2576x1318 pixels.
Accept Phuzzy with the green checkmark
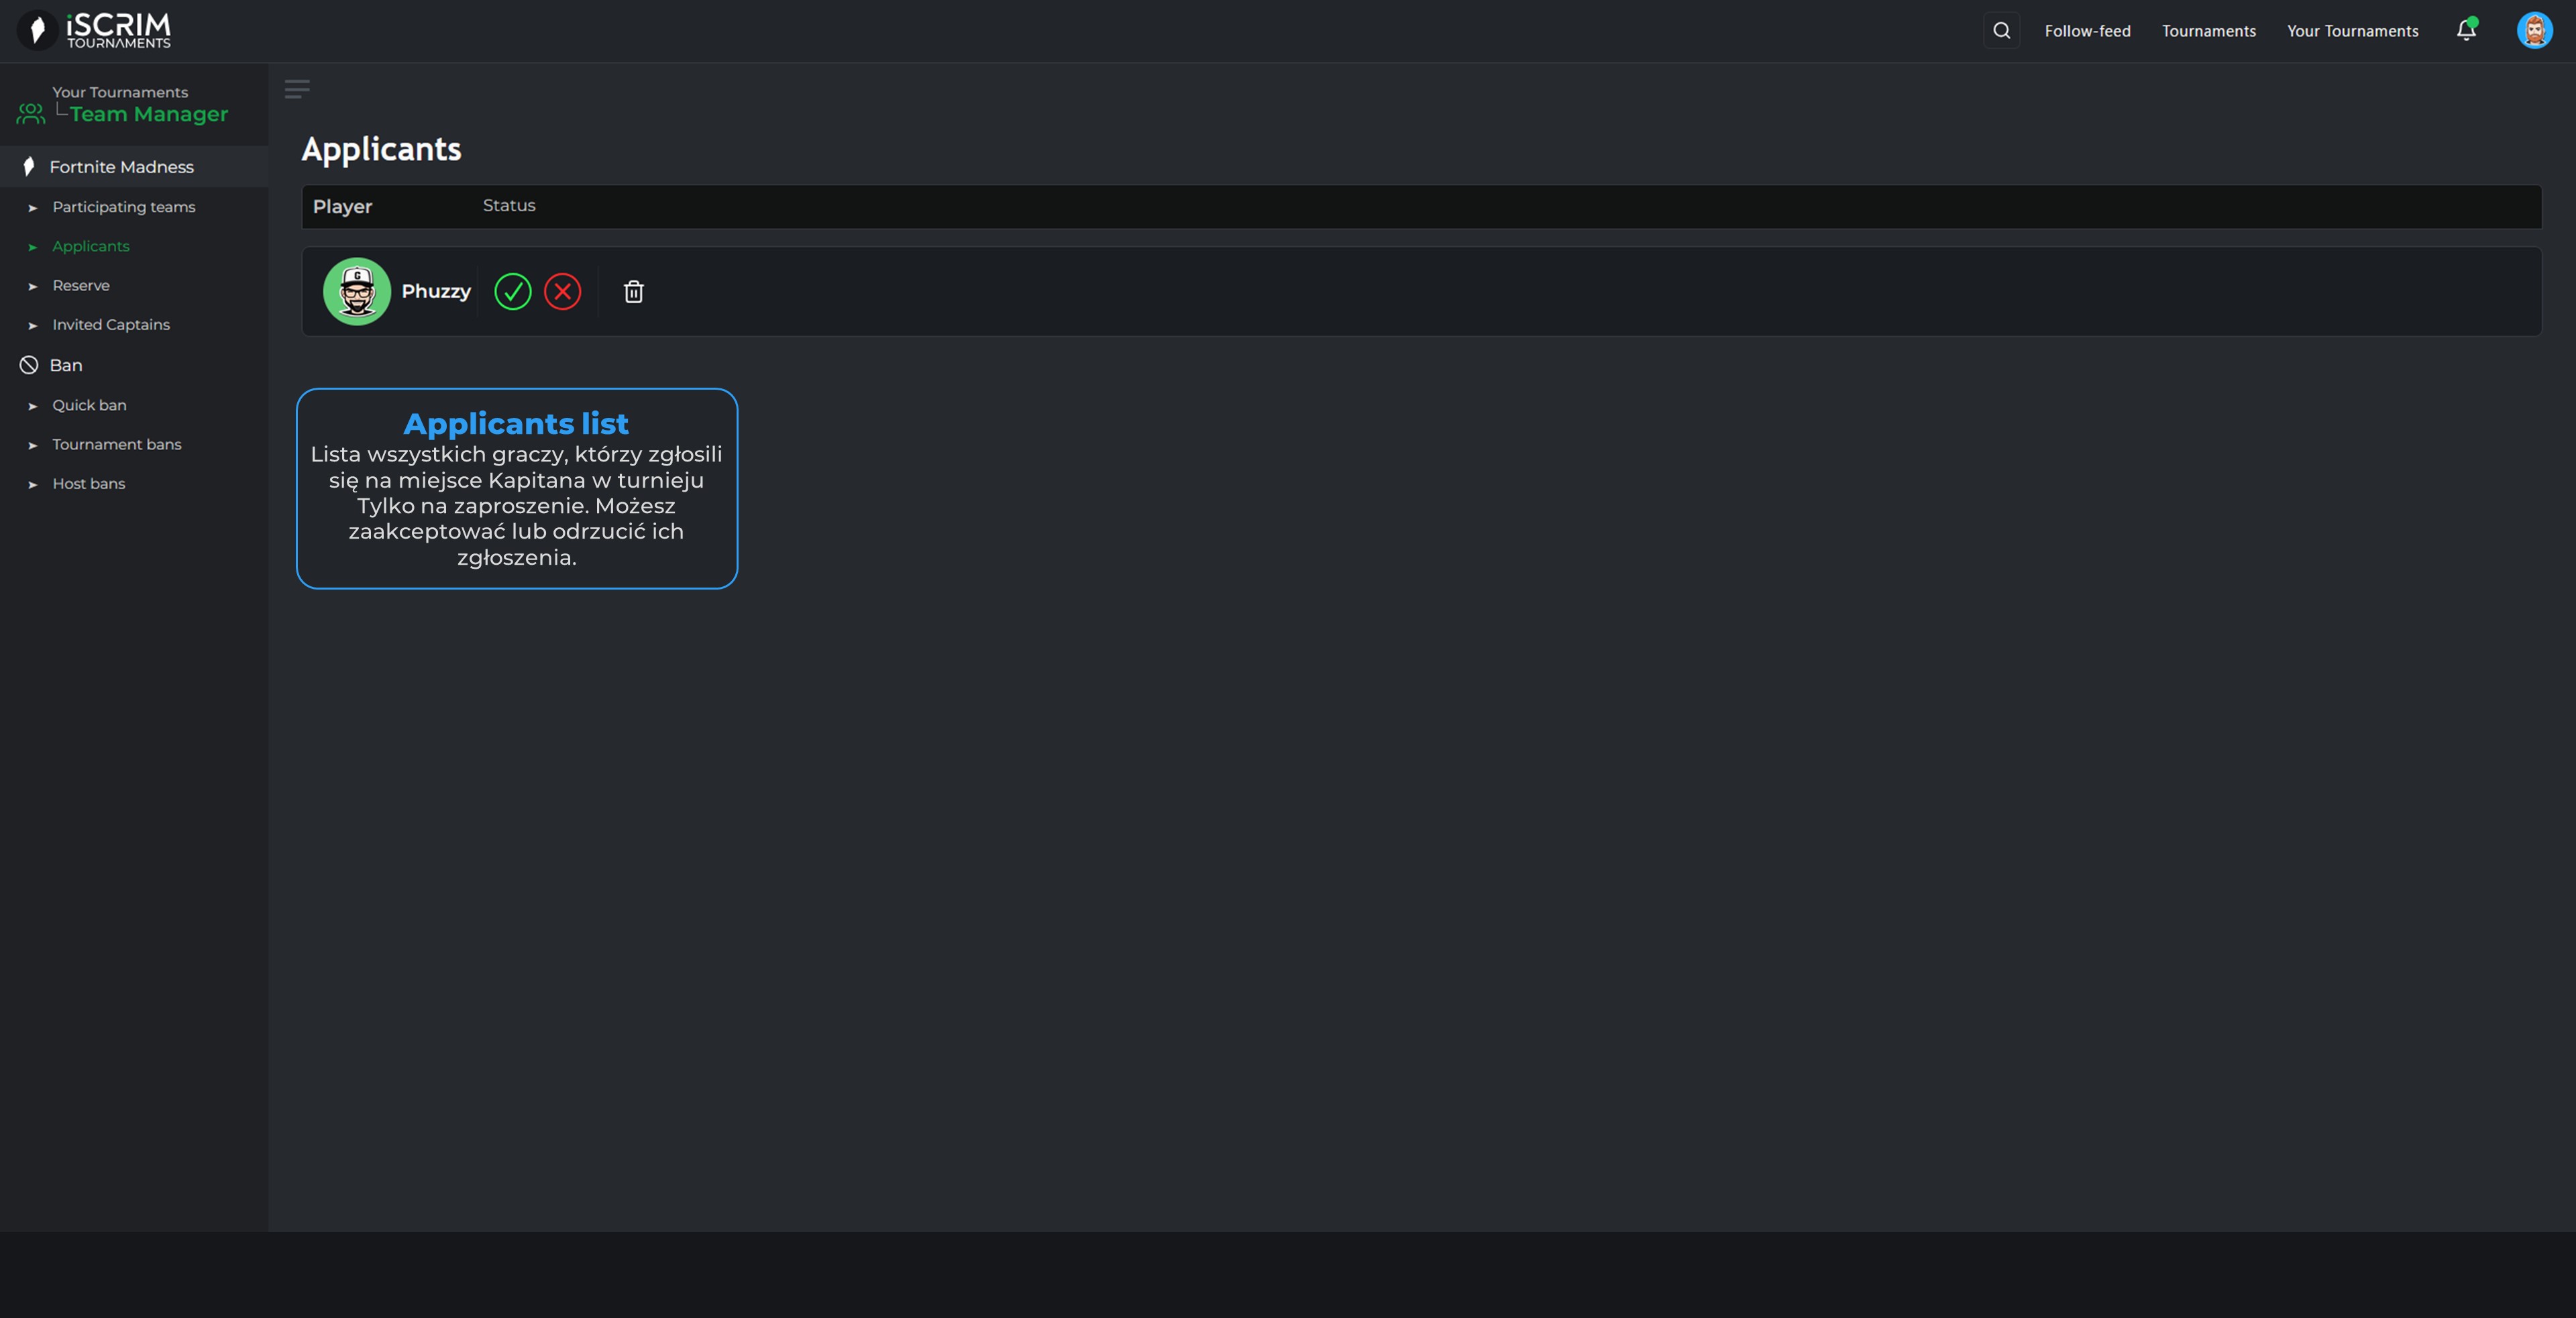(512, 292)
